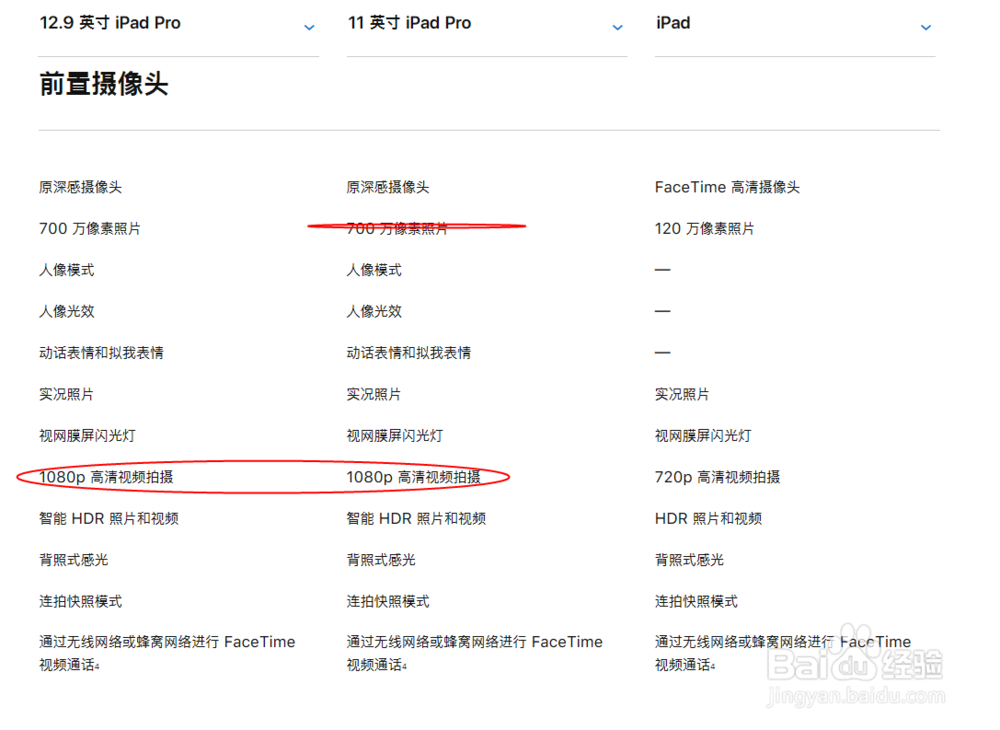Click 120 万像素照片 under iPad

click(707, 228)
